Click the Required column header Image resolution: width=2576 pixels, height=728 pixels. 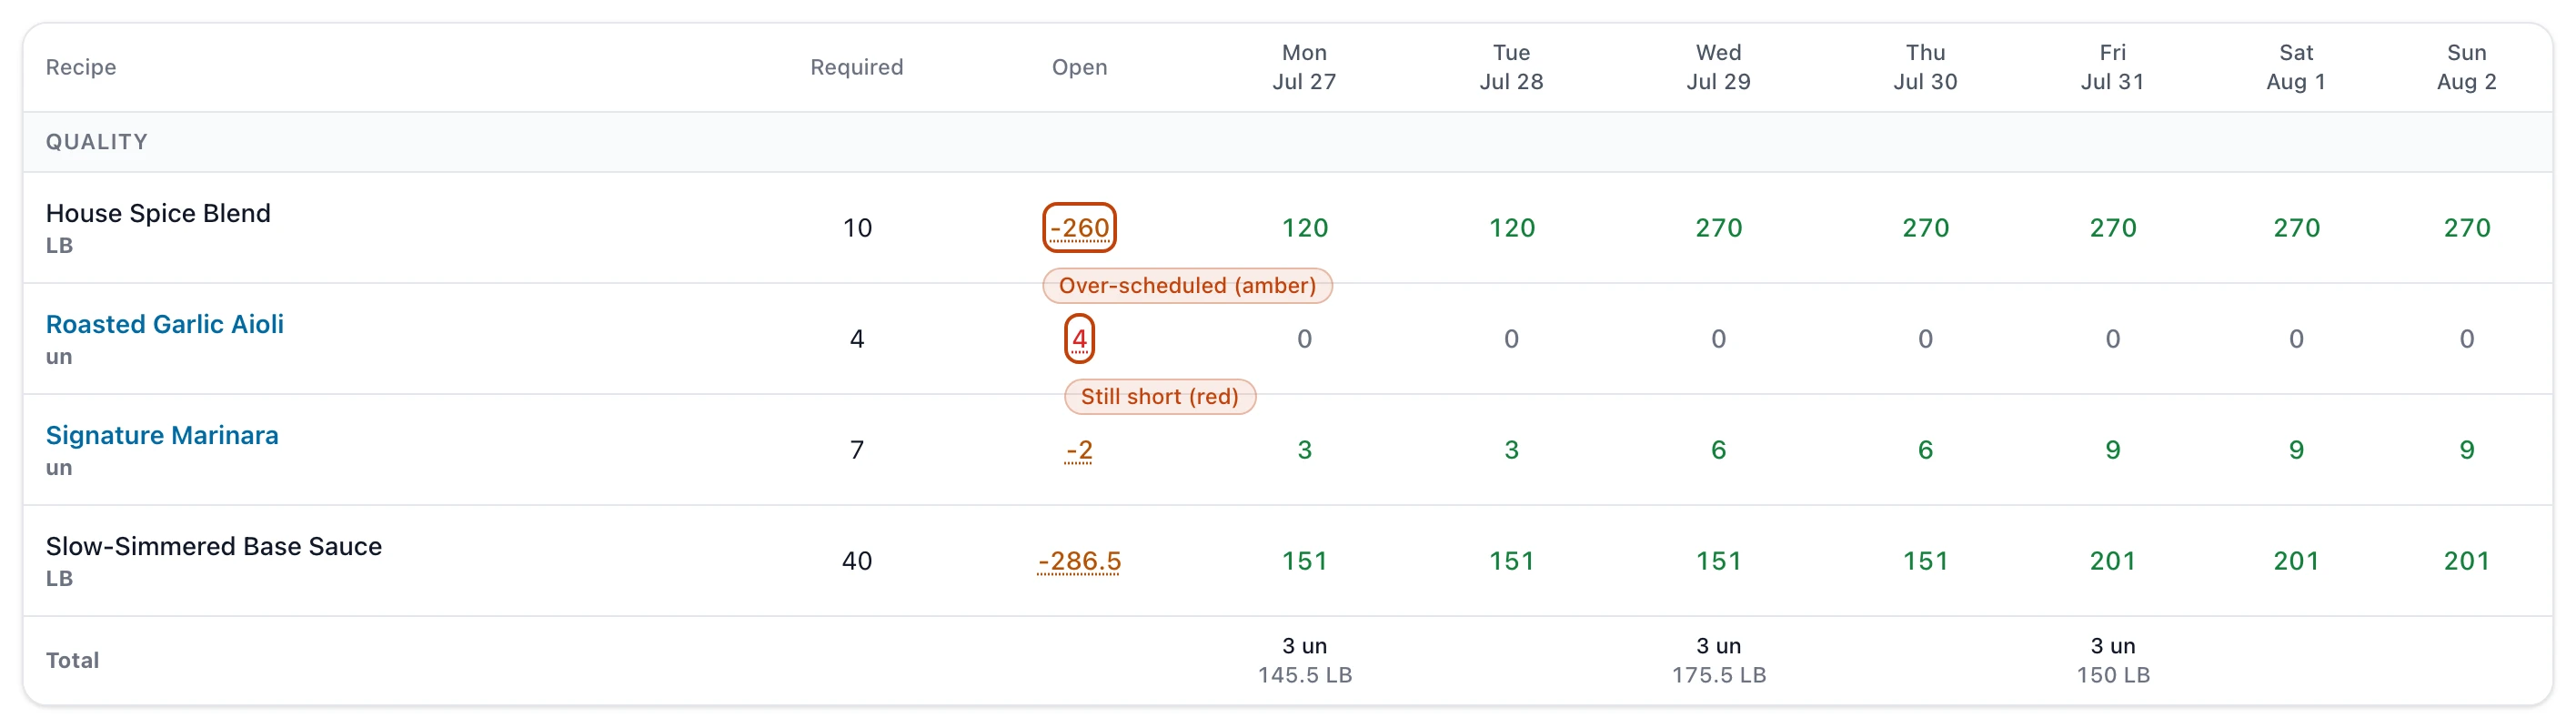point(856,67)
